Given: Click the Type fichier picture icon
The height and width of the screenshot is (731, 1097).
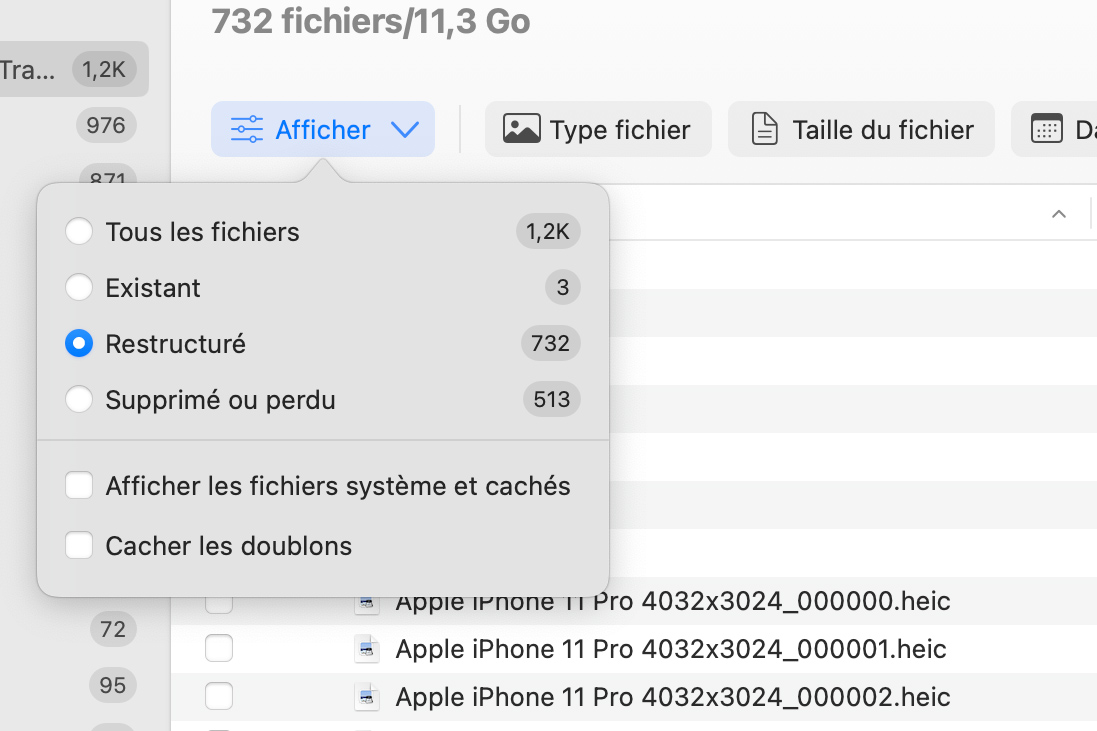Looking at the screenshot, I should (521, 130).
